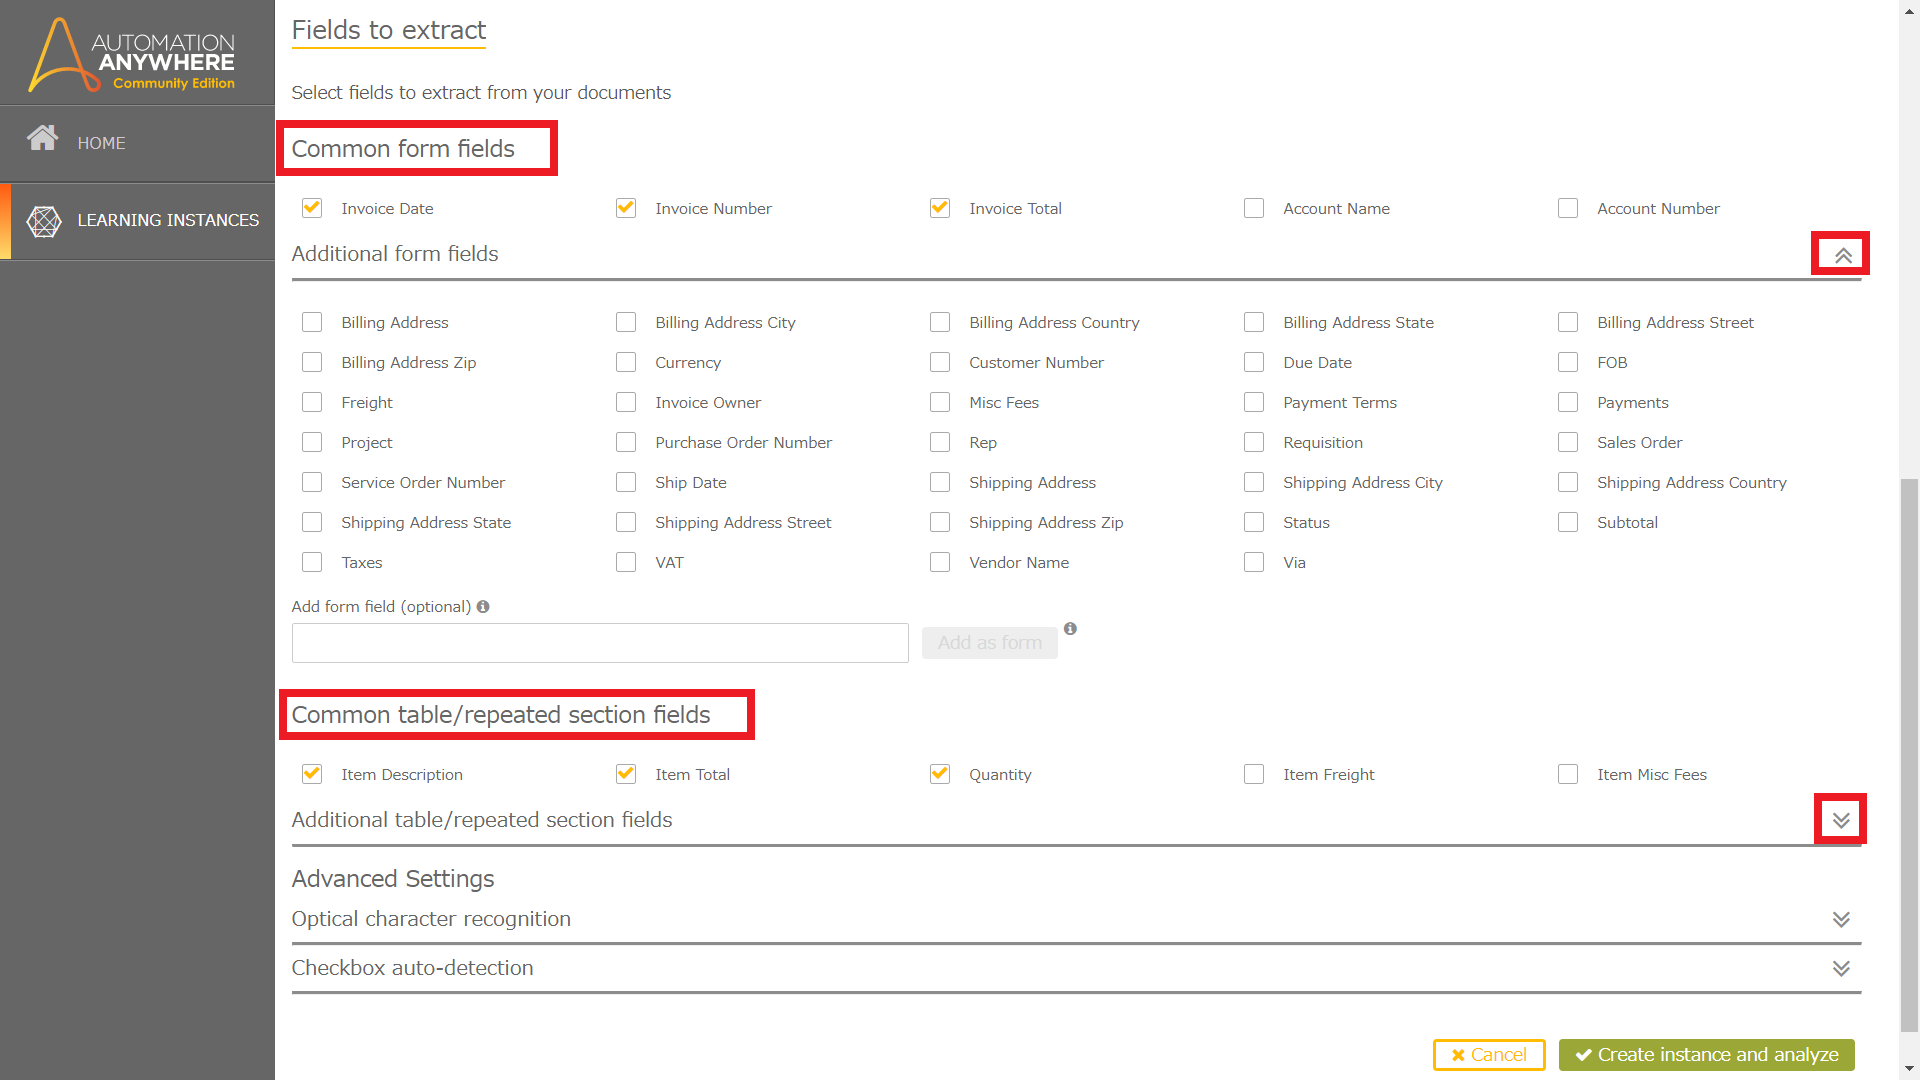Check the Payments field
The width and height of the screenshot is (1920, 1080).
[x=1568, y=402]
